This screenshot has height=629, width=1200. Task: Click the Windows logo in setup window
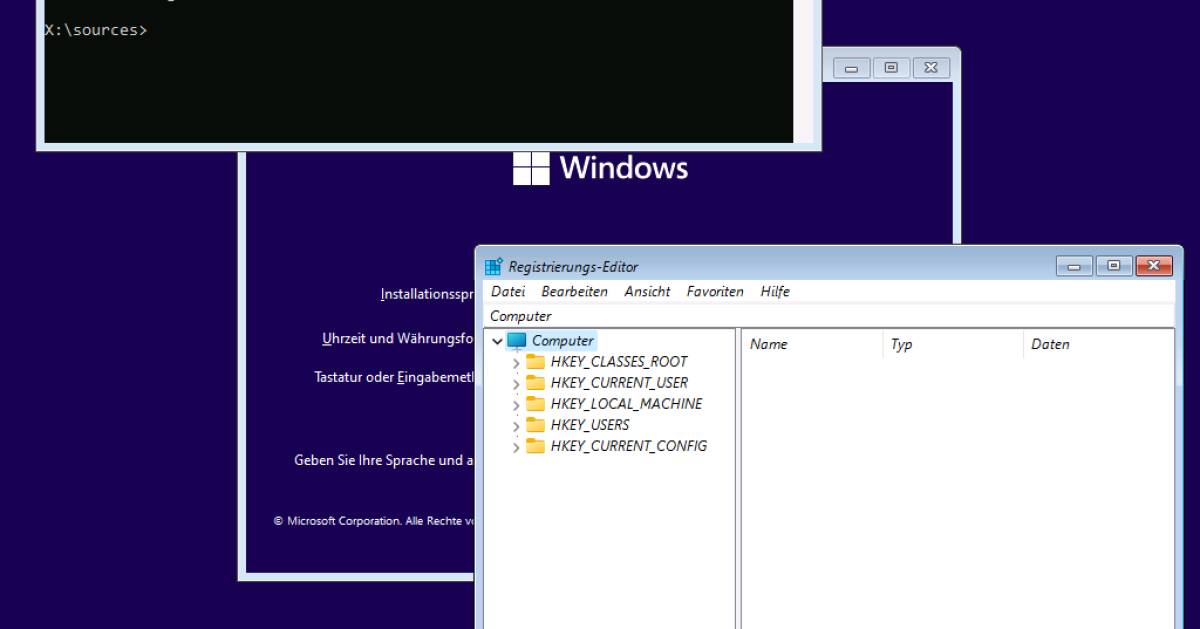531,168
